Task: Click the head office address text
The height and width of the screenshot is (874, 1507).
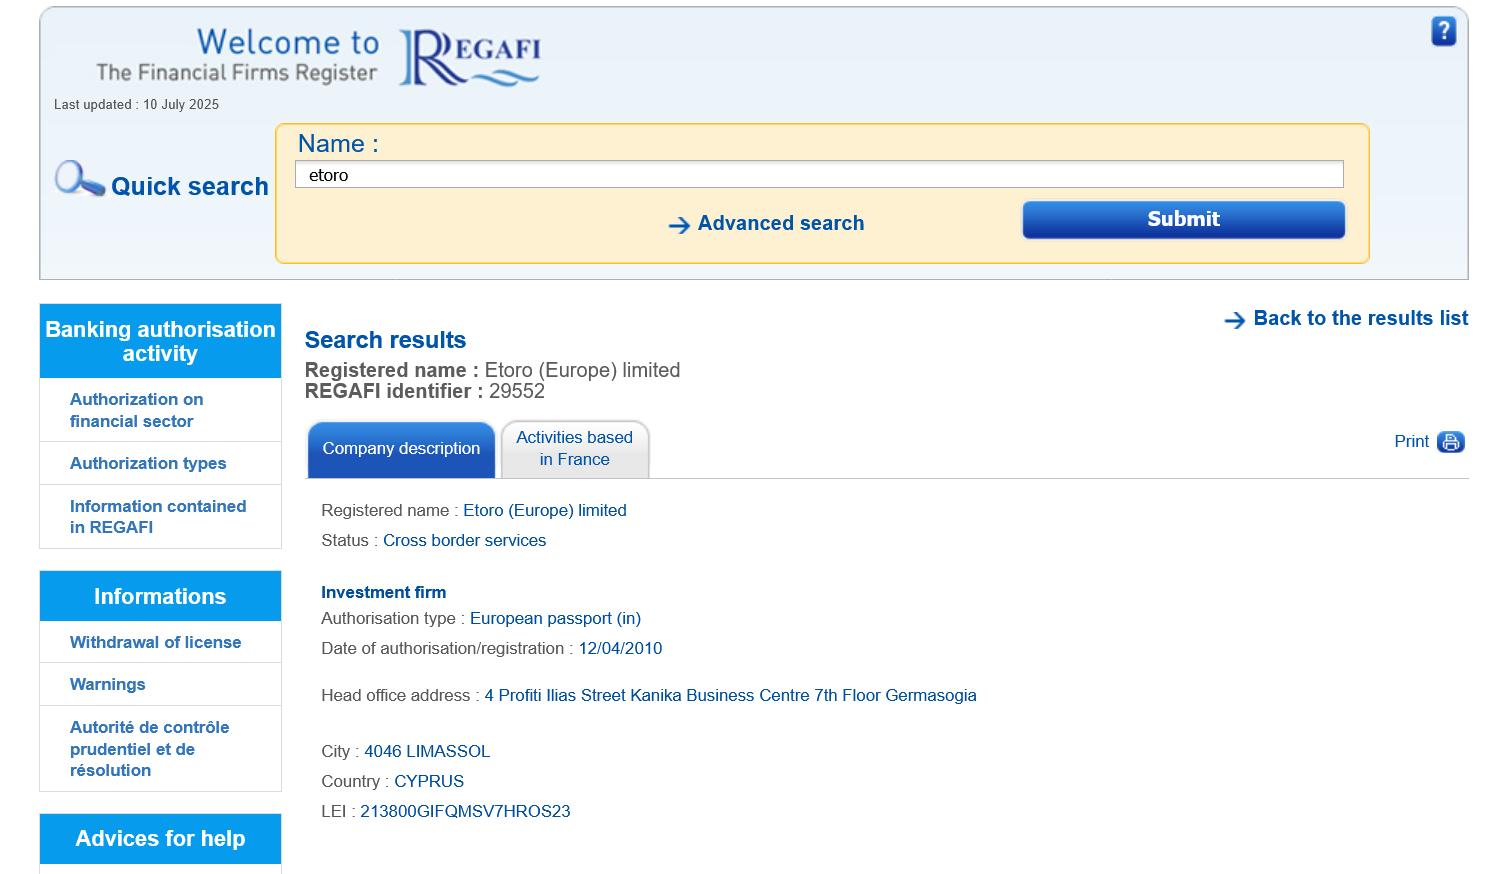Action: 731,695
